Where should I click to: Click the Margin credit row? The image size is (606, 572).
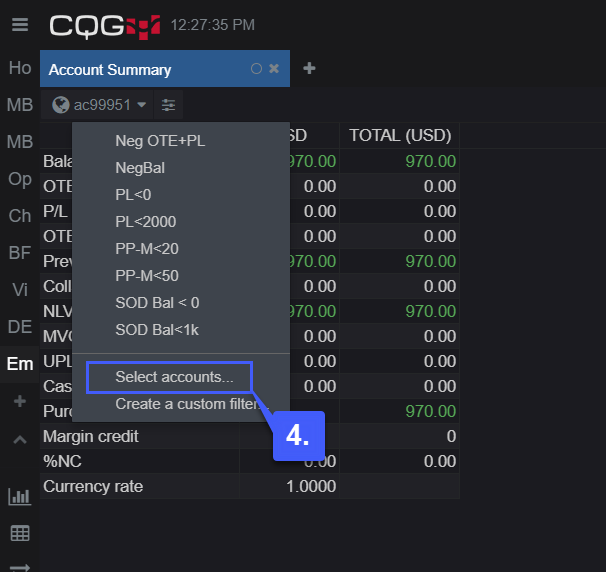pos(250,436)
